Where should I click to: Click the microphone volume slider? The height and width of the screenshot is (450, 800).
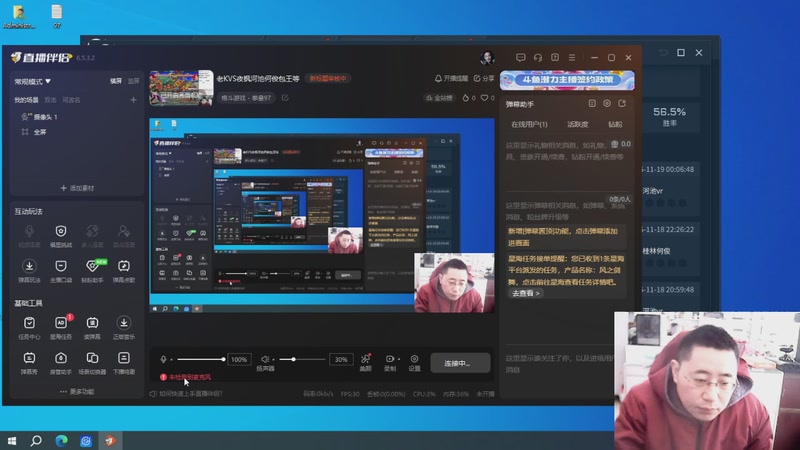pyautogui.click(x=201, y=359)
